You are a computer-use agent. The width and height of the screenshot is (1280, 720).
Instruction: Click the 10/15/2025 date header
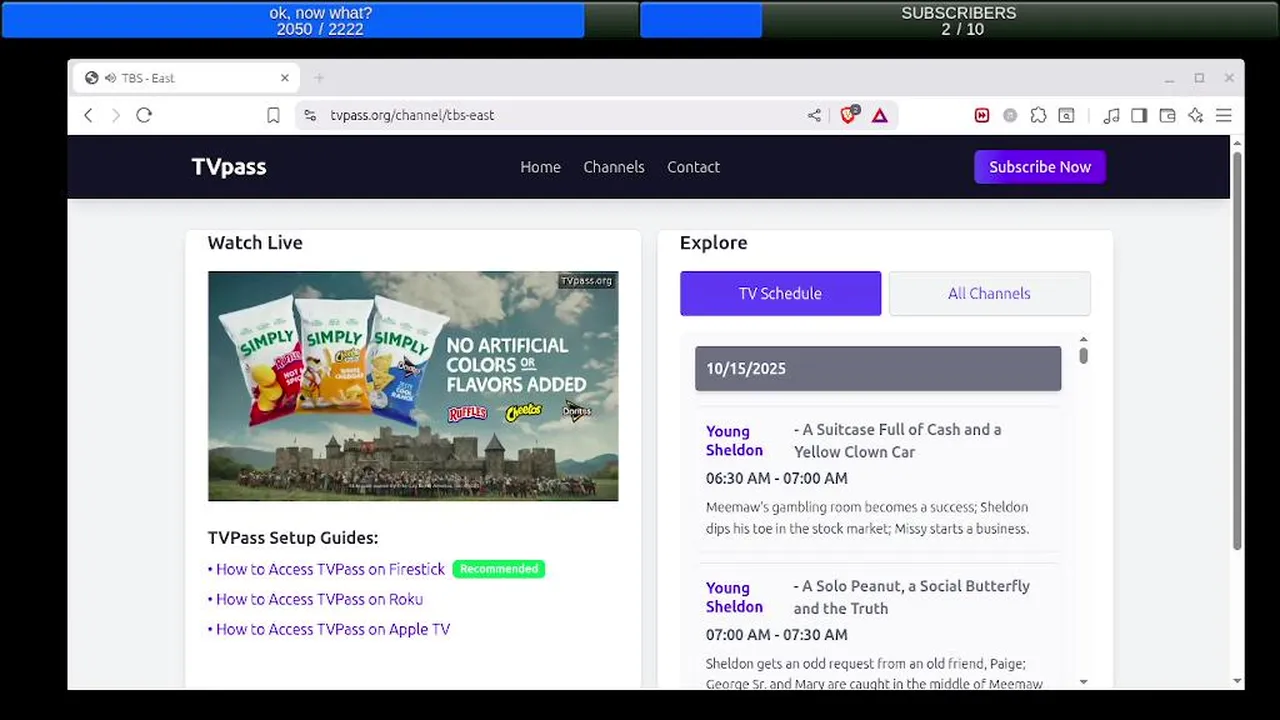pos(878,368)
